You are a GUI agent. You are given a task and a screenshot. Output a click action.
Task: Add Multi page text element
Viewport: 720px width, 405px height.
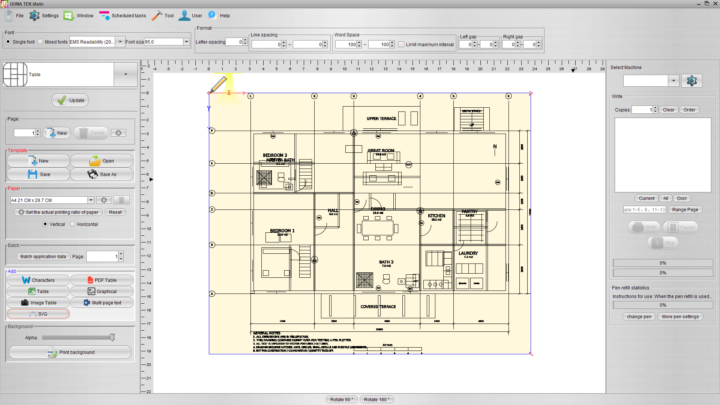[x=102, y=303]
